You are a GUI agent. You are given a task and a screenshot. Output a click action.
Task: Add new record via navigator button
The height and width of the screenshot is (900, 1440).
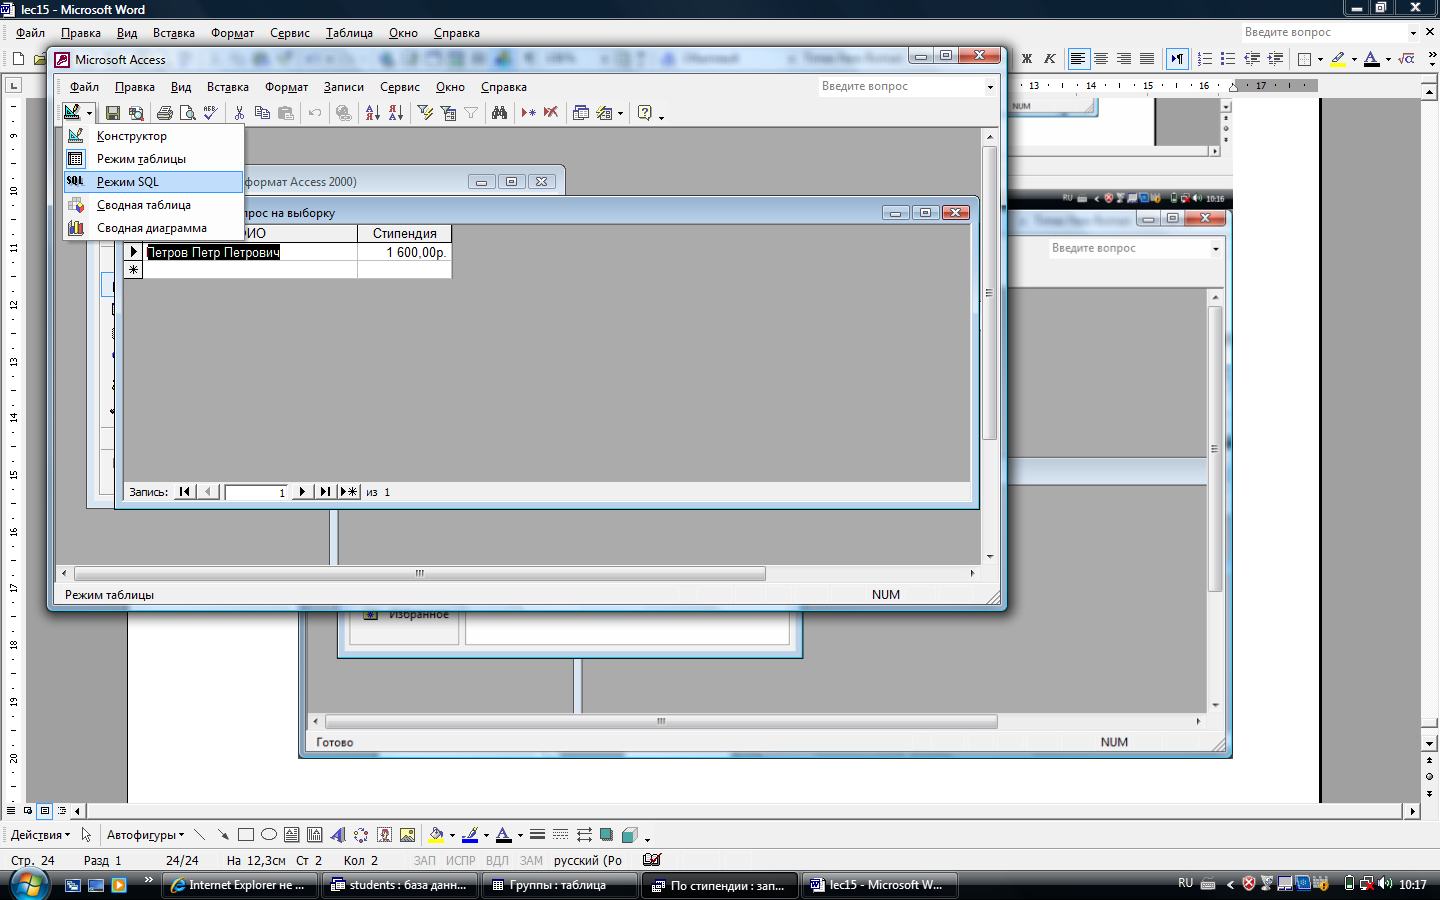click(348, 492)
